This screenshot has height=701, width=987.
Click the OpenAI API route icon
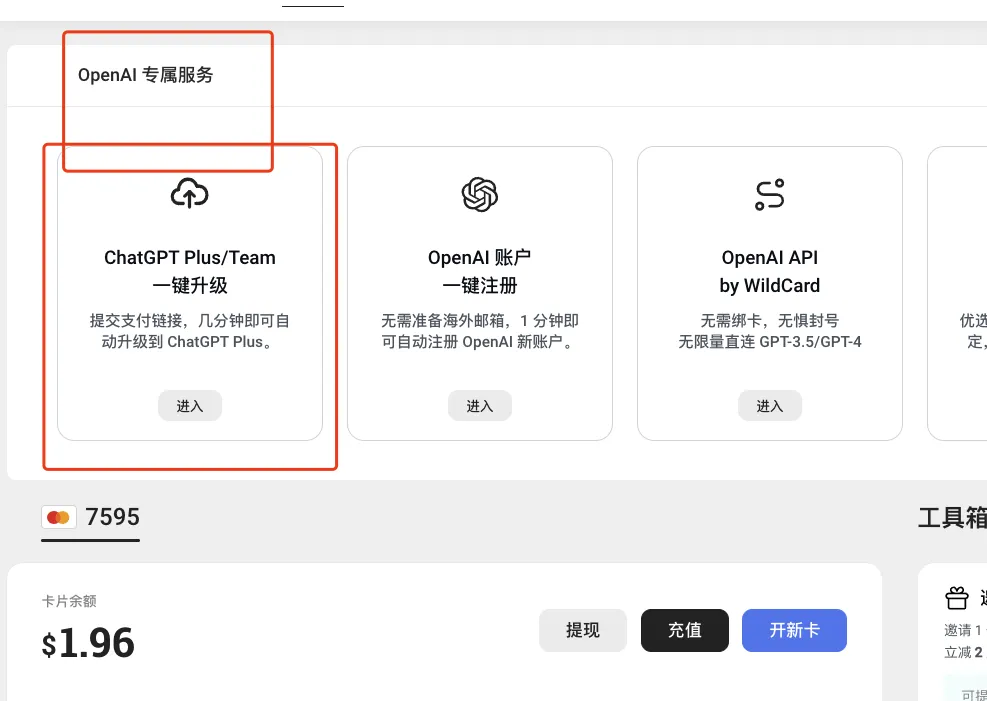769,194
